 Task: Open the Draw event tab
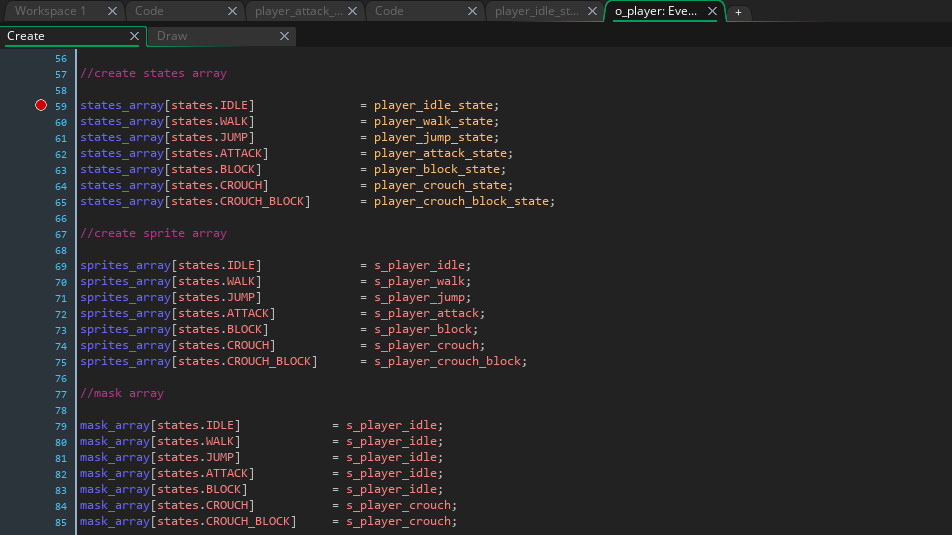(x=172, y=36)
